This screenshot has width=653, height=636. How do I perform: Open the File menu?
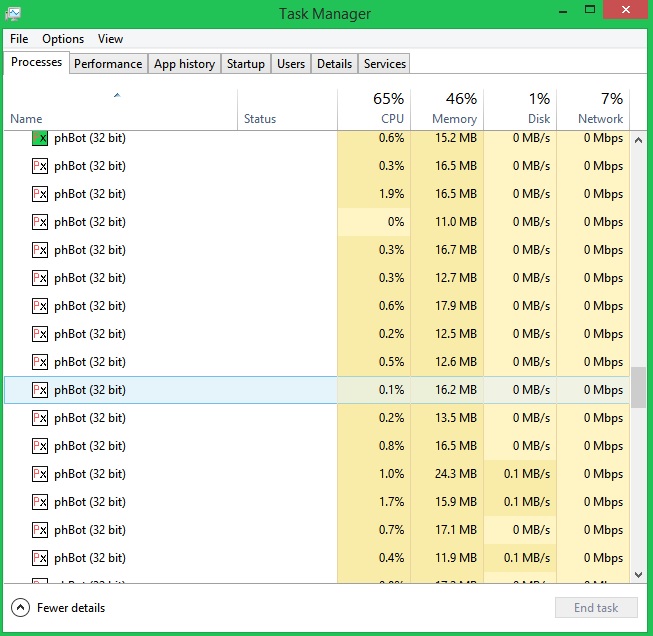[x=19, y=39]
